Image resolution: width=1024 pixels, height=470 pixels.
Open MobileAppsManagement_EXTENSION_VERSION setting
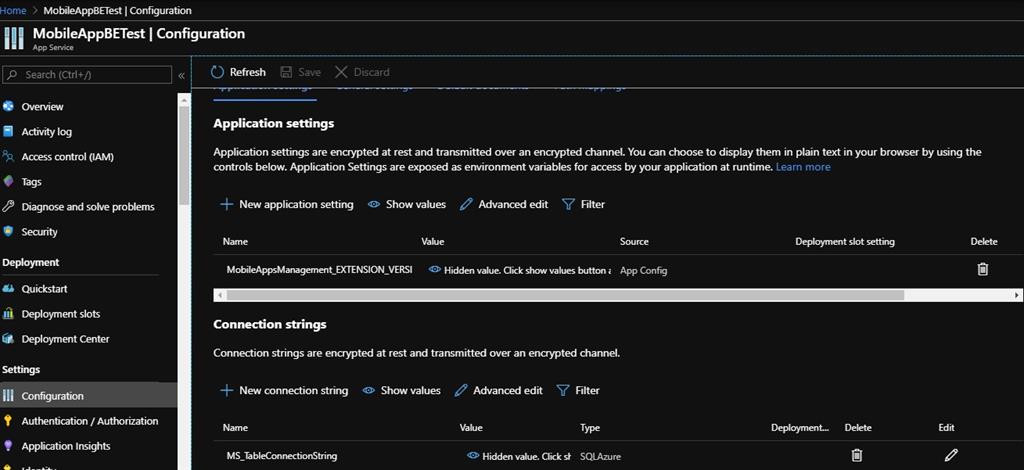[319, 270]
